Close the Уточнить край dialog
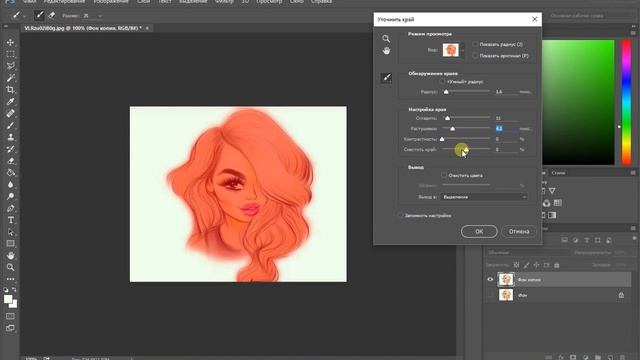The image size is (640, 360). 535,19
